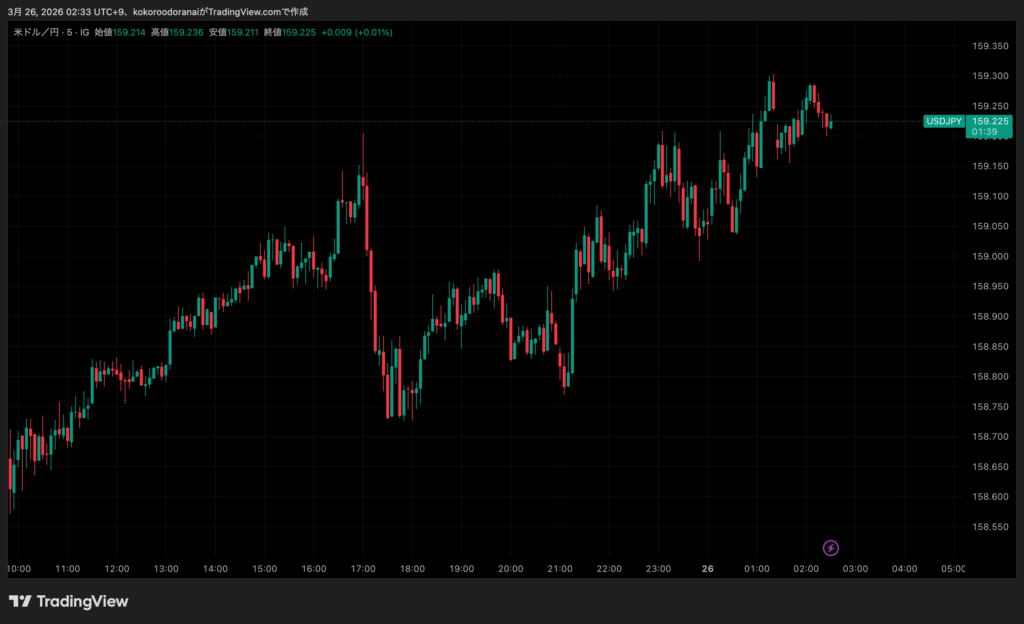Click the 159.000 price scale label
The height and width of the screenshot is (624, 1024).
[989, 256]
